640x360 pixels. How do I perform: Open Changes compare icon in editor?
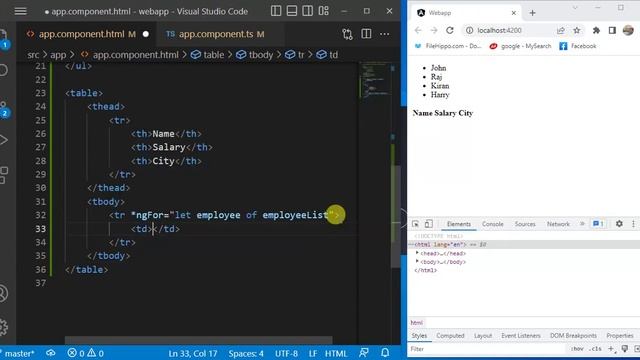coord(347,34)
